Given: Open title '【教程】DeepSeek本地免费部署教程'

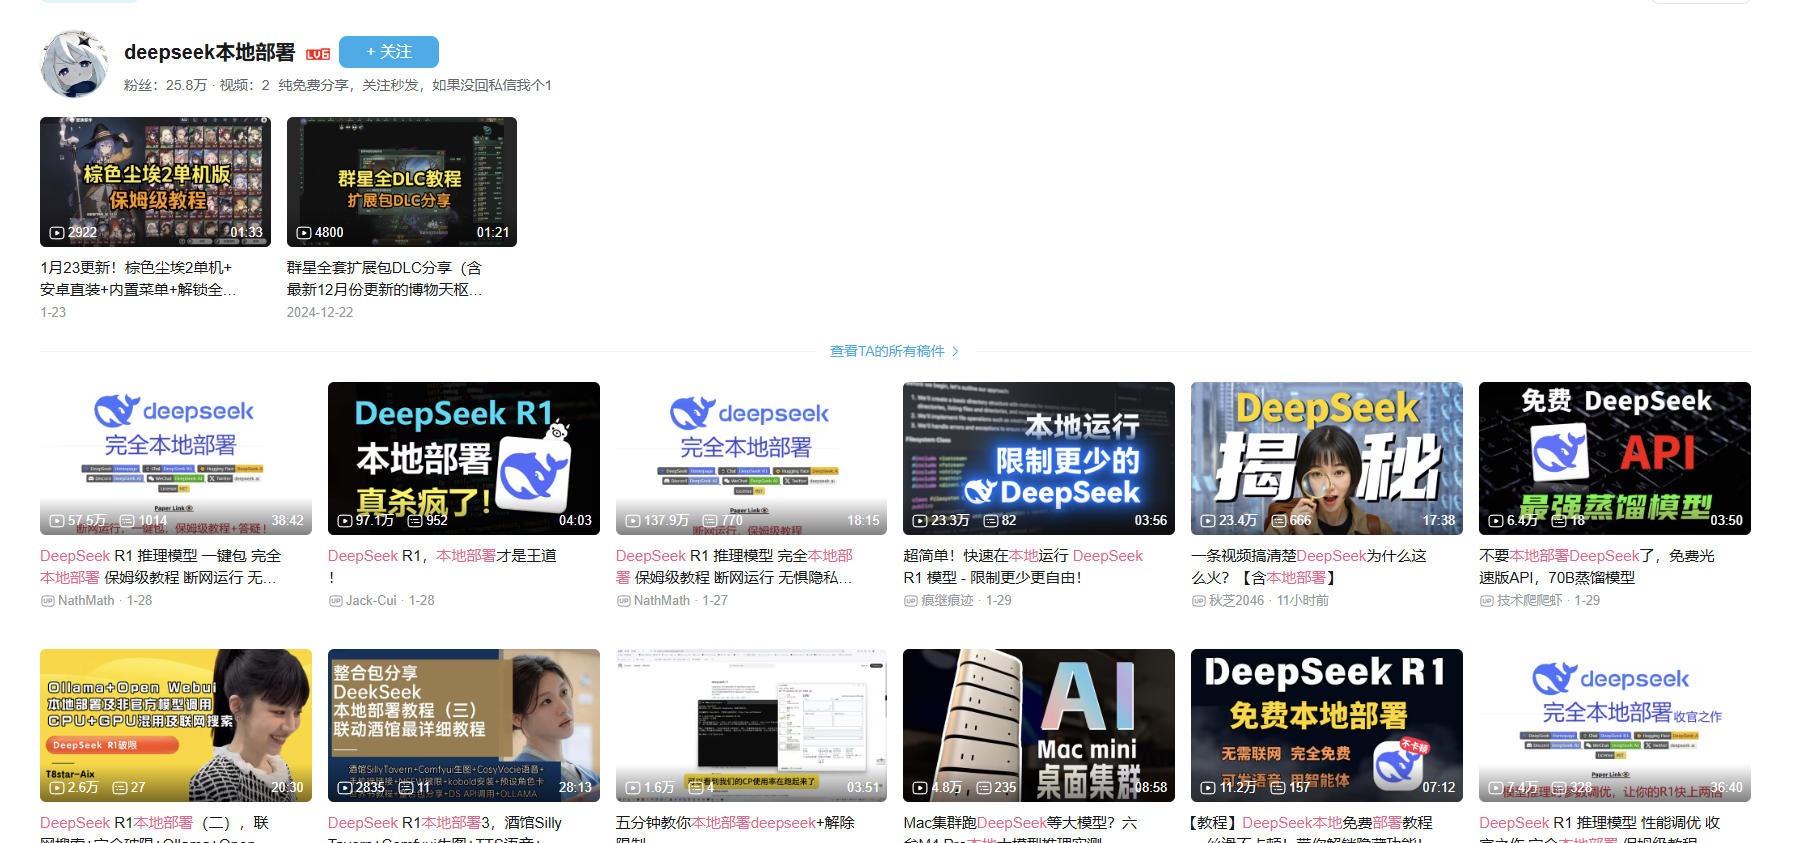Looking at the screenshot, I should [x=1312, y=828].
